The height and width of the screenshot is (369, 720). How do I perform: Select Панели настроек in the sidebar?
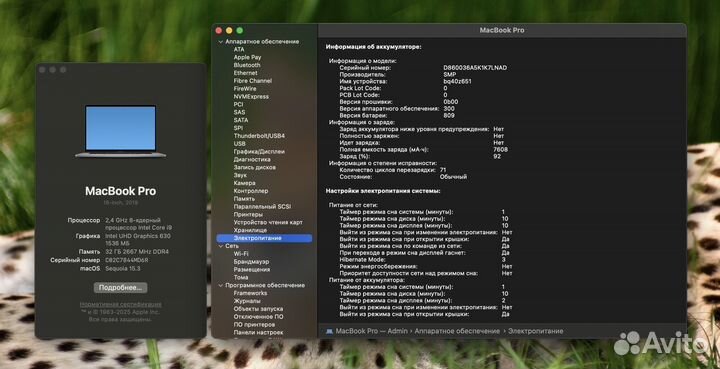258,332
